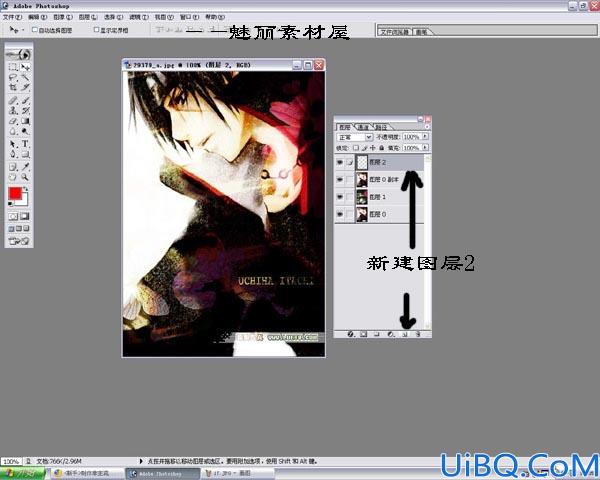Select the Move tool in the toolbox
600x480 pixels.
tap(25, 67)
